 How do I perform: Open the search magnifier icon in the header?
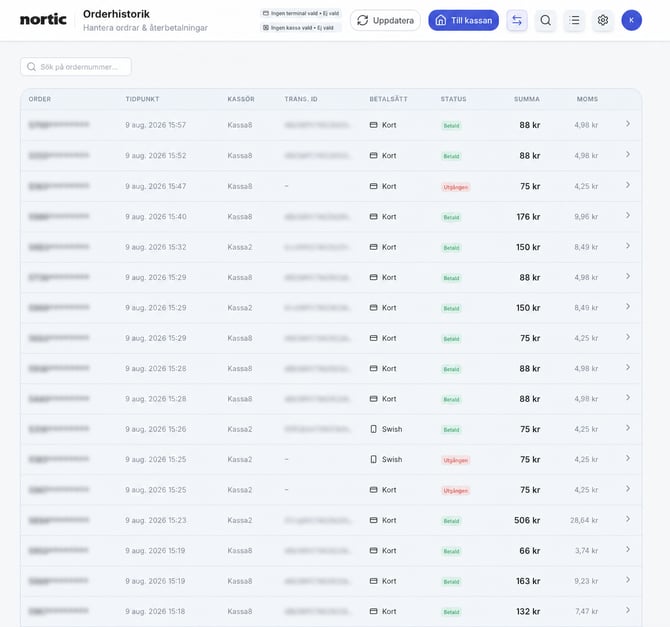click(545, 20)
